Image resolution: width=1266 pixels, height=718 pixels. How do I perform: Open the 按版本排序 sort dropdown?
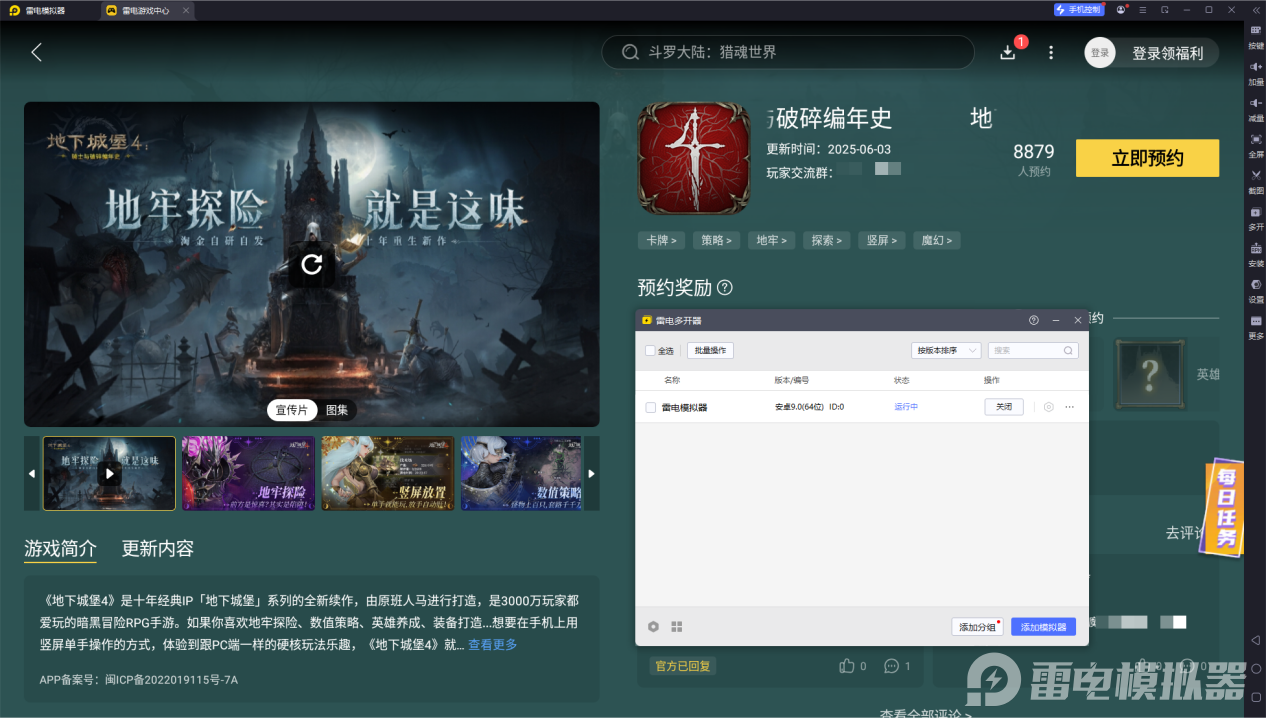tap(944, 350)
